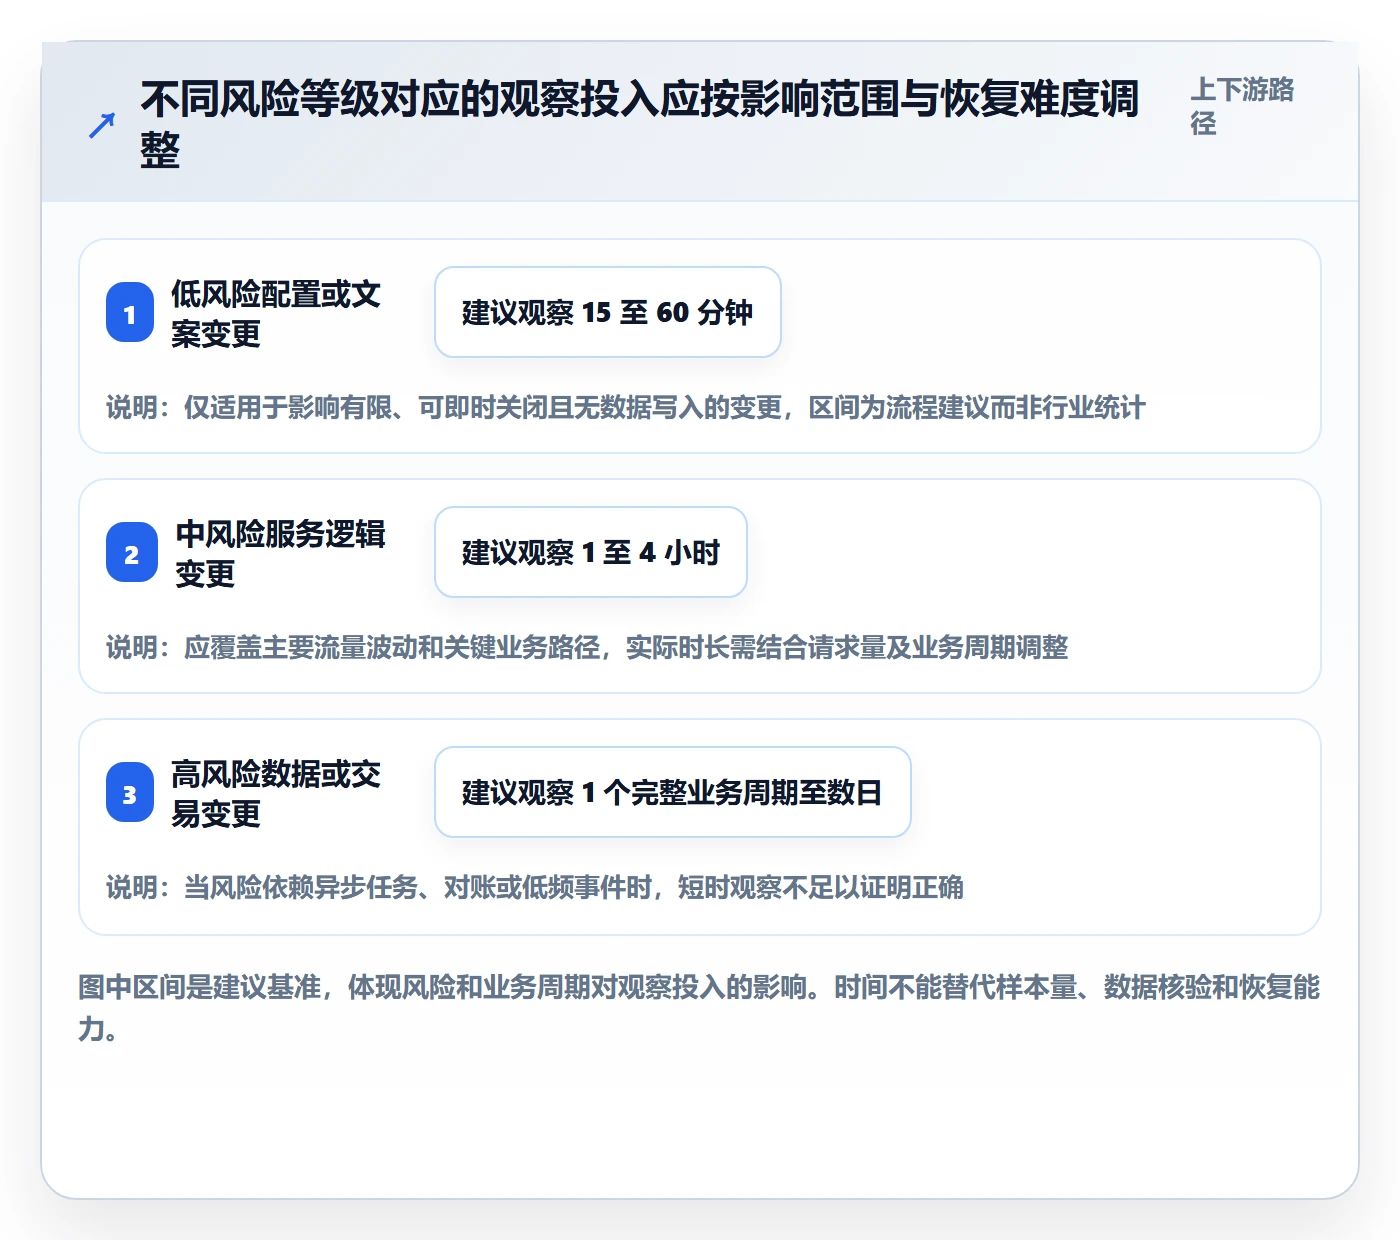Click the note starting 说明：应覆盖主要流量波动
The width and height of the screenshot is (1400, 1240).
tap(587, 647)
